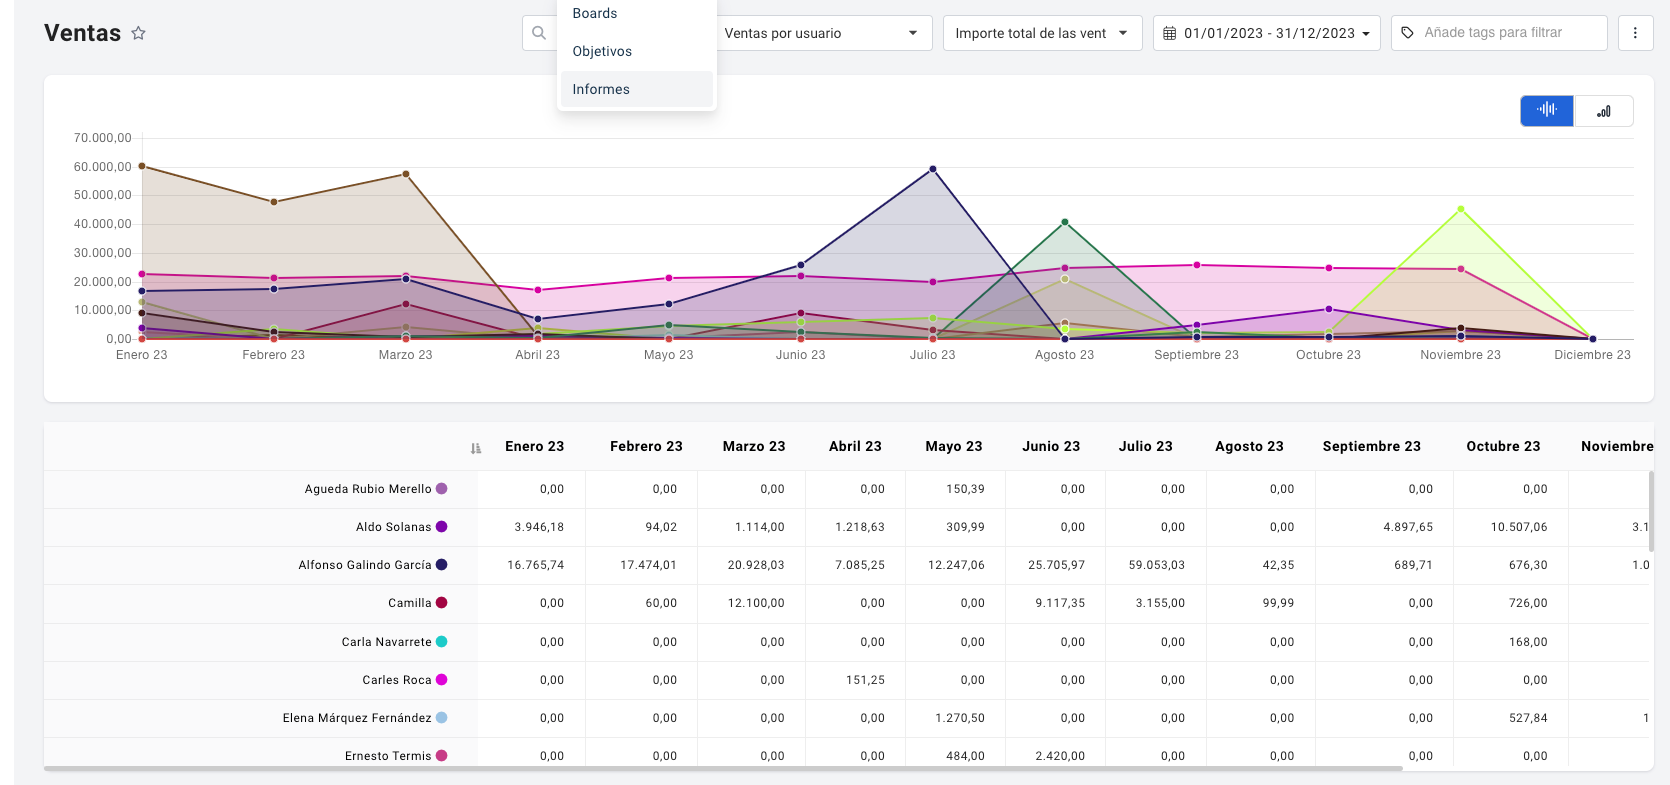1670x785 pixels.
Task: Select the Aldo Solanas row name
Action: click(x=394, y=527)
